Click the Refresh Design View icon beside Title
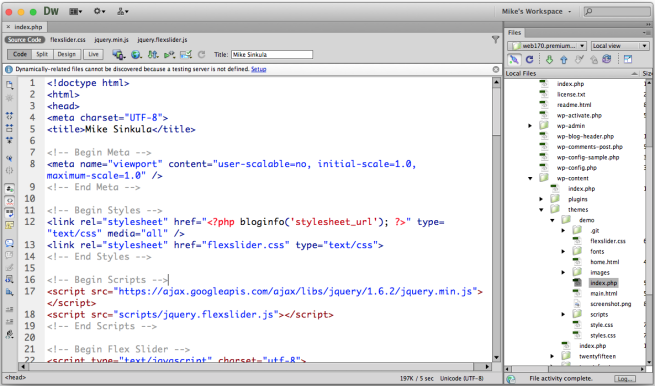Viewport: 655px width, 386px height. 201,54
